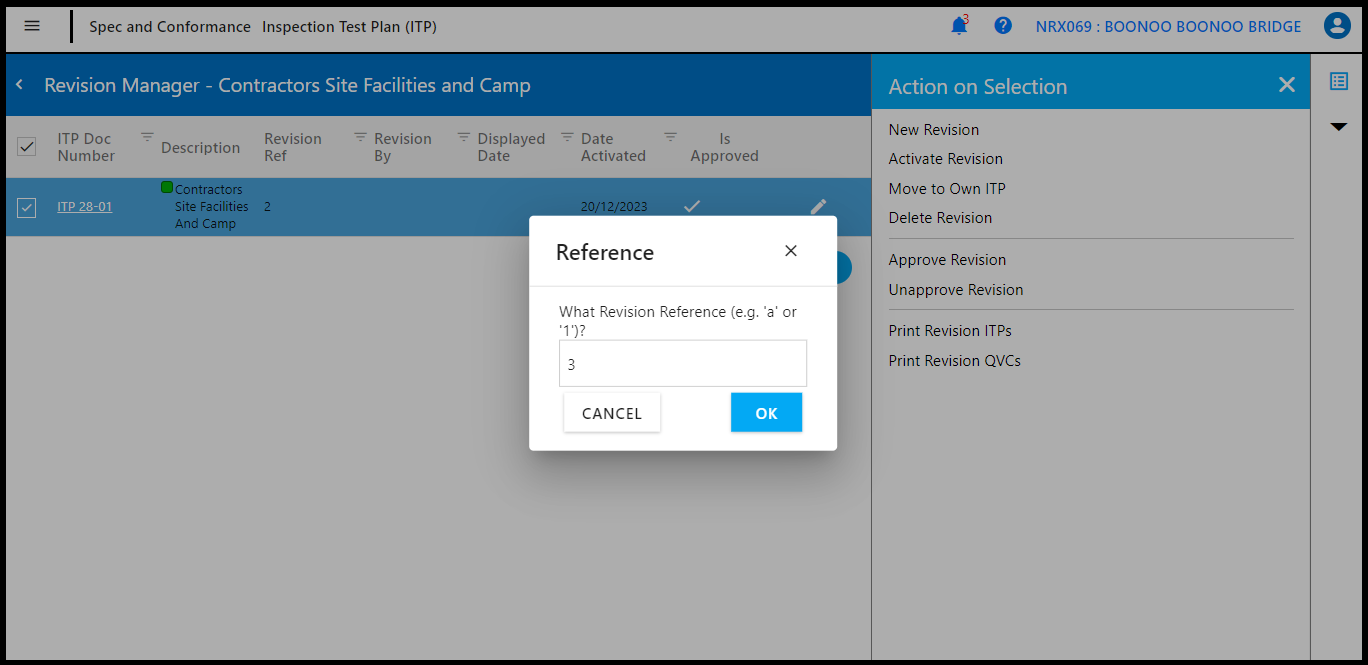Close the Reference dialog with X
Screen dimensions: 1368x665
[791, 251]
